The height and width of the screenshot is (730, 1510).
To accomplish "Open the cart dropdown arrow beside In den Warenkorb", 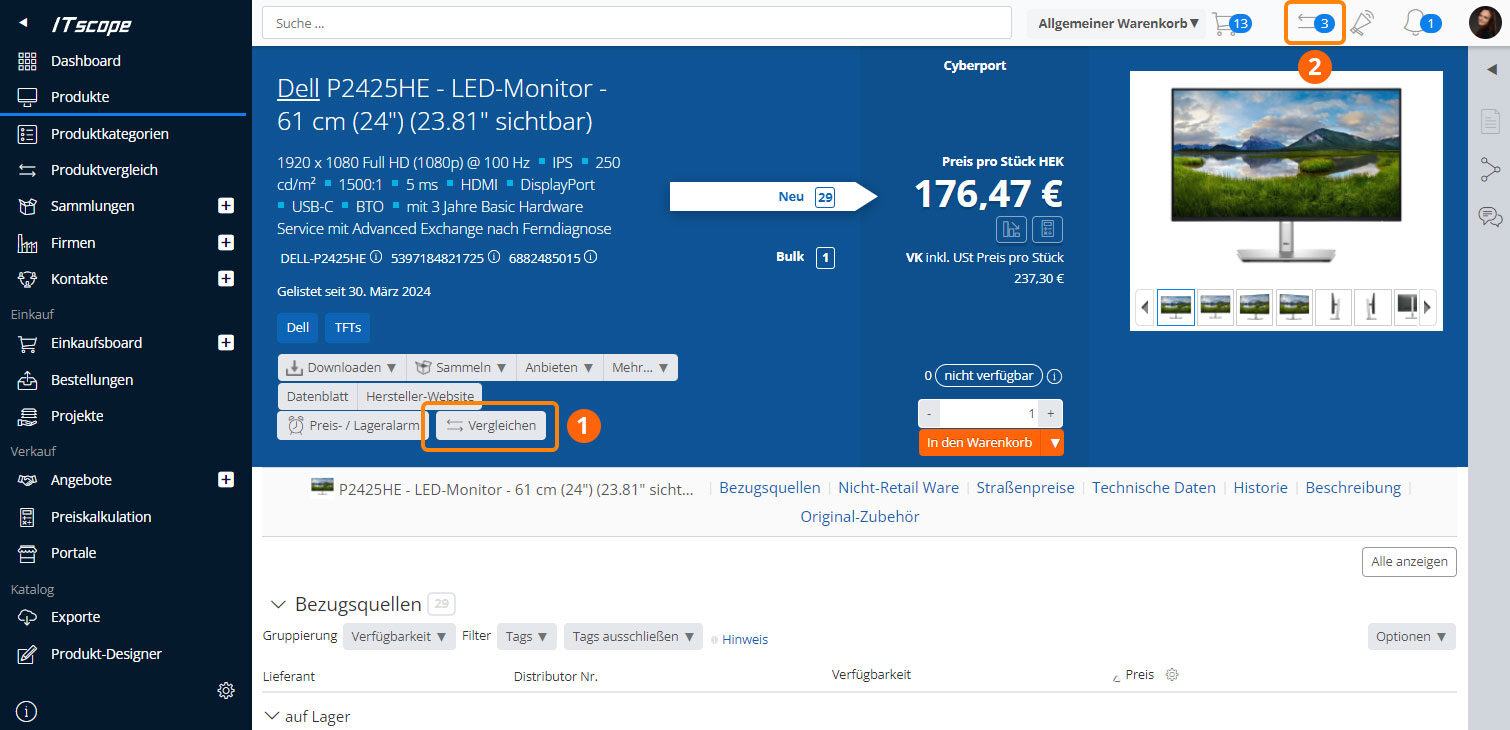I will pyautogui.click(x=1053, y=443).
